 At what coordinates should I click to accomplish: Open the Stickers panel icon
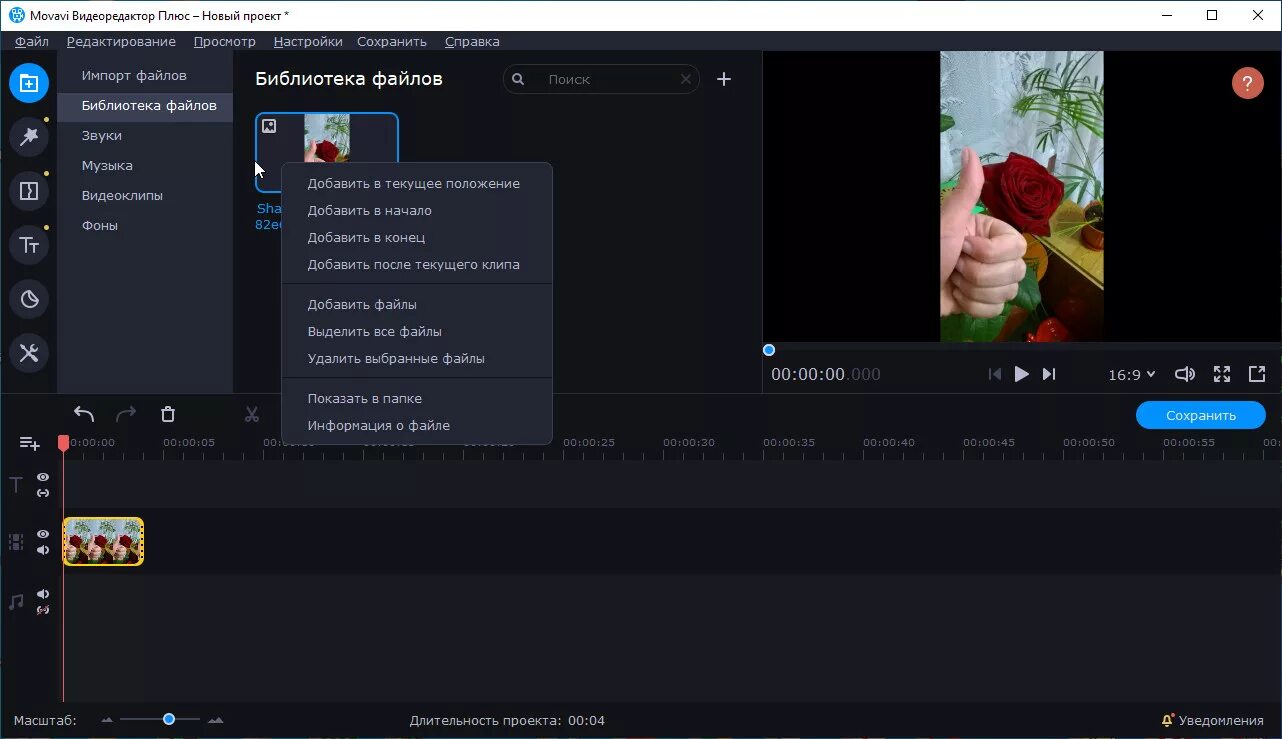(x=29, y=299)
